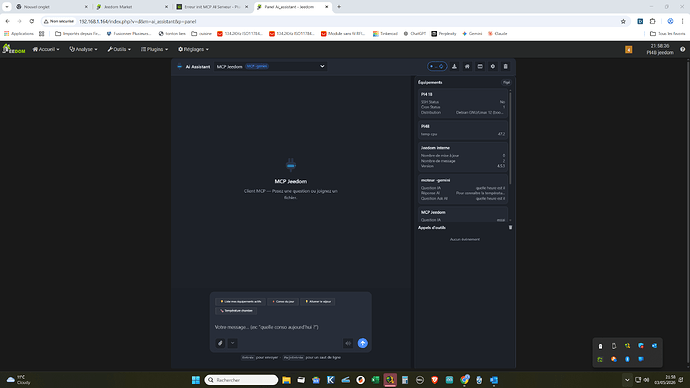Open the Claude bookmark
Viewport: 690px width, 388px height.
[498, 33]
